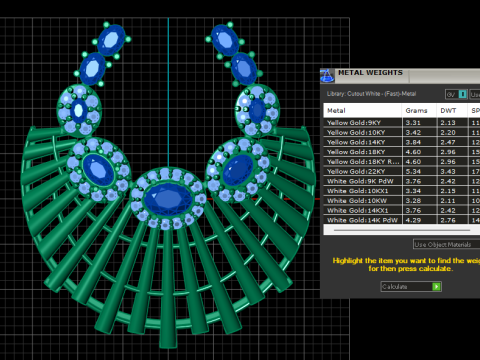Click the 3.43 DWT value
The width and height of the screenshot is (480, 360).
coord(448,171)
